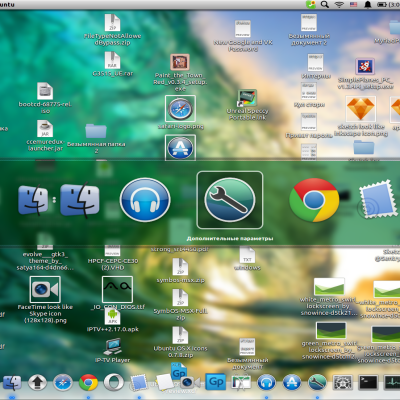Select the IPTV++2.17.0.apk file
The width and height of the screenshot is (400, 400).
[x=112, y=320]
